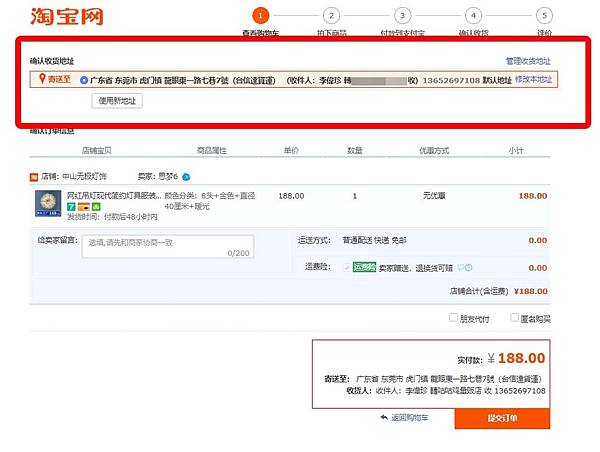Click the green guarantee badge icon after card icon
The image size is (600, 452).
tap(96, 207)
